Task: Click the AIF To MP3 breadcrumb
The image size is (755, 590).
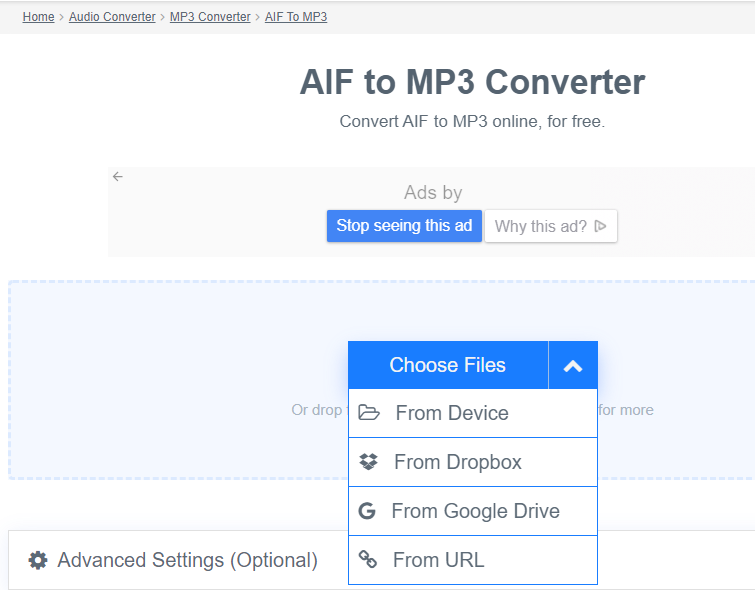Action: click(296, 17)
